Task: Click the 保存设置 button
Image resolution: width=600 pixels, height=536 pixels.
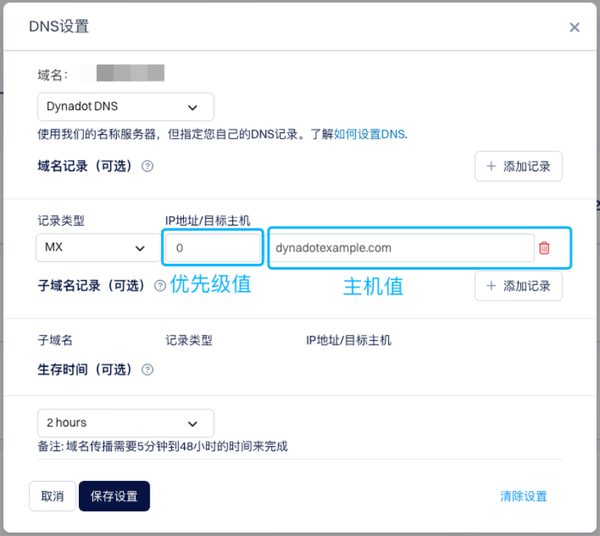Action: pos(114,496)
